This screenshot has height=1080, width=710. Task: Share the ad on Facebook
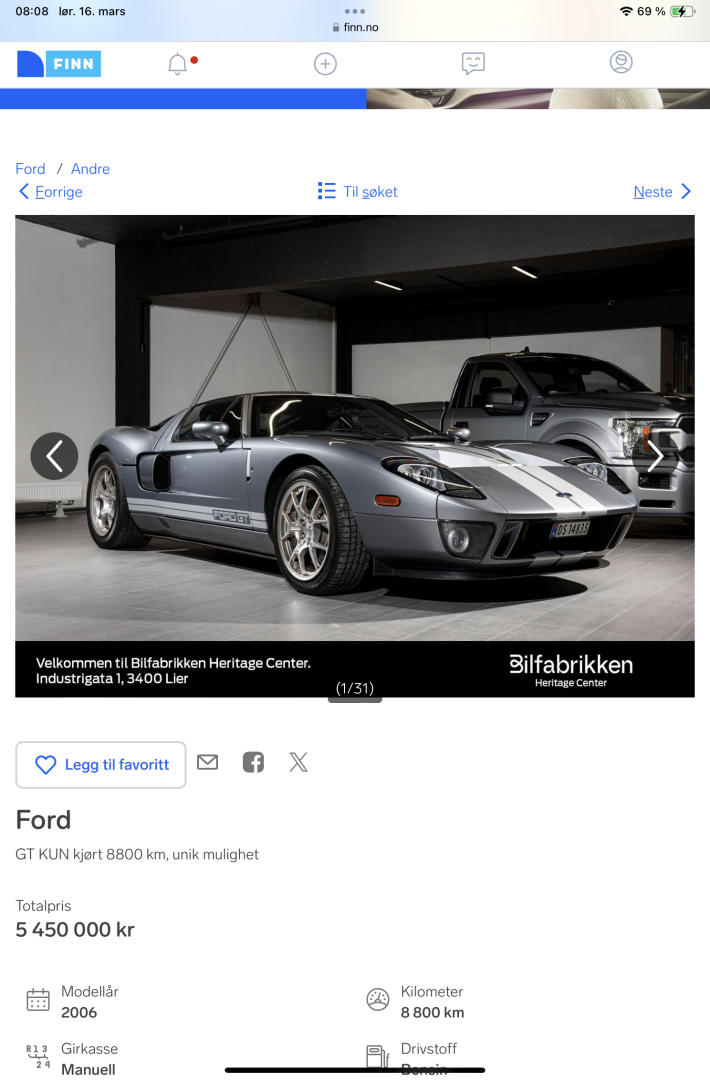tap(253, 762)
